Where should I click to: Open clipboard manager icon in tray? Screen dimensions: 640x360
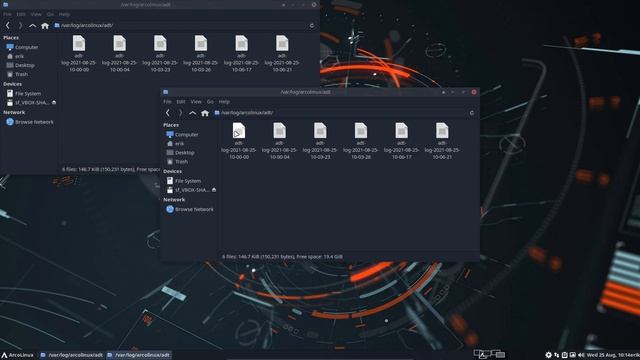(x=564, y=355)
